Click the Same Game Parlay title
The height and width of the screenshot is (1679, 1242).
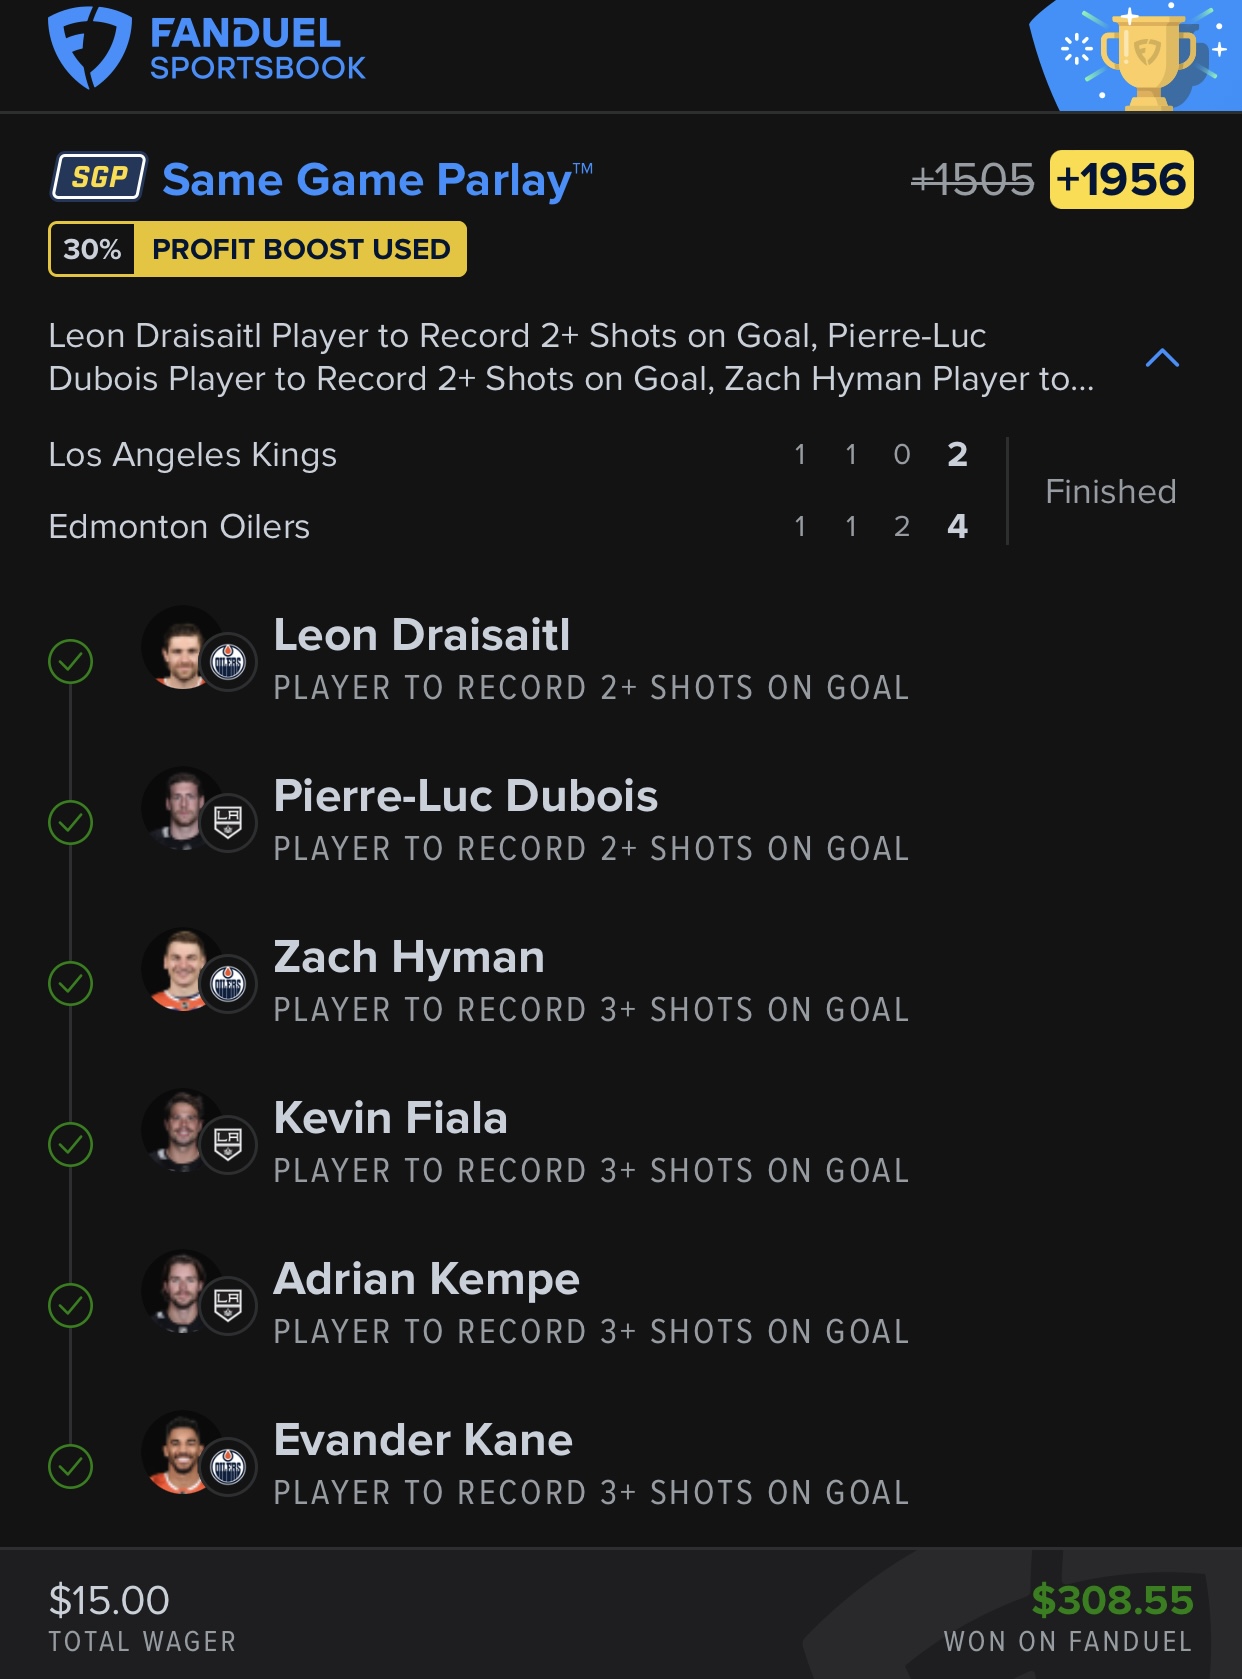point(366,181)
